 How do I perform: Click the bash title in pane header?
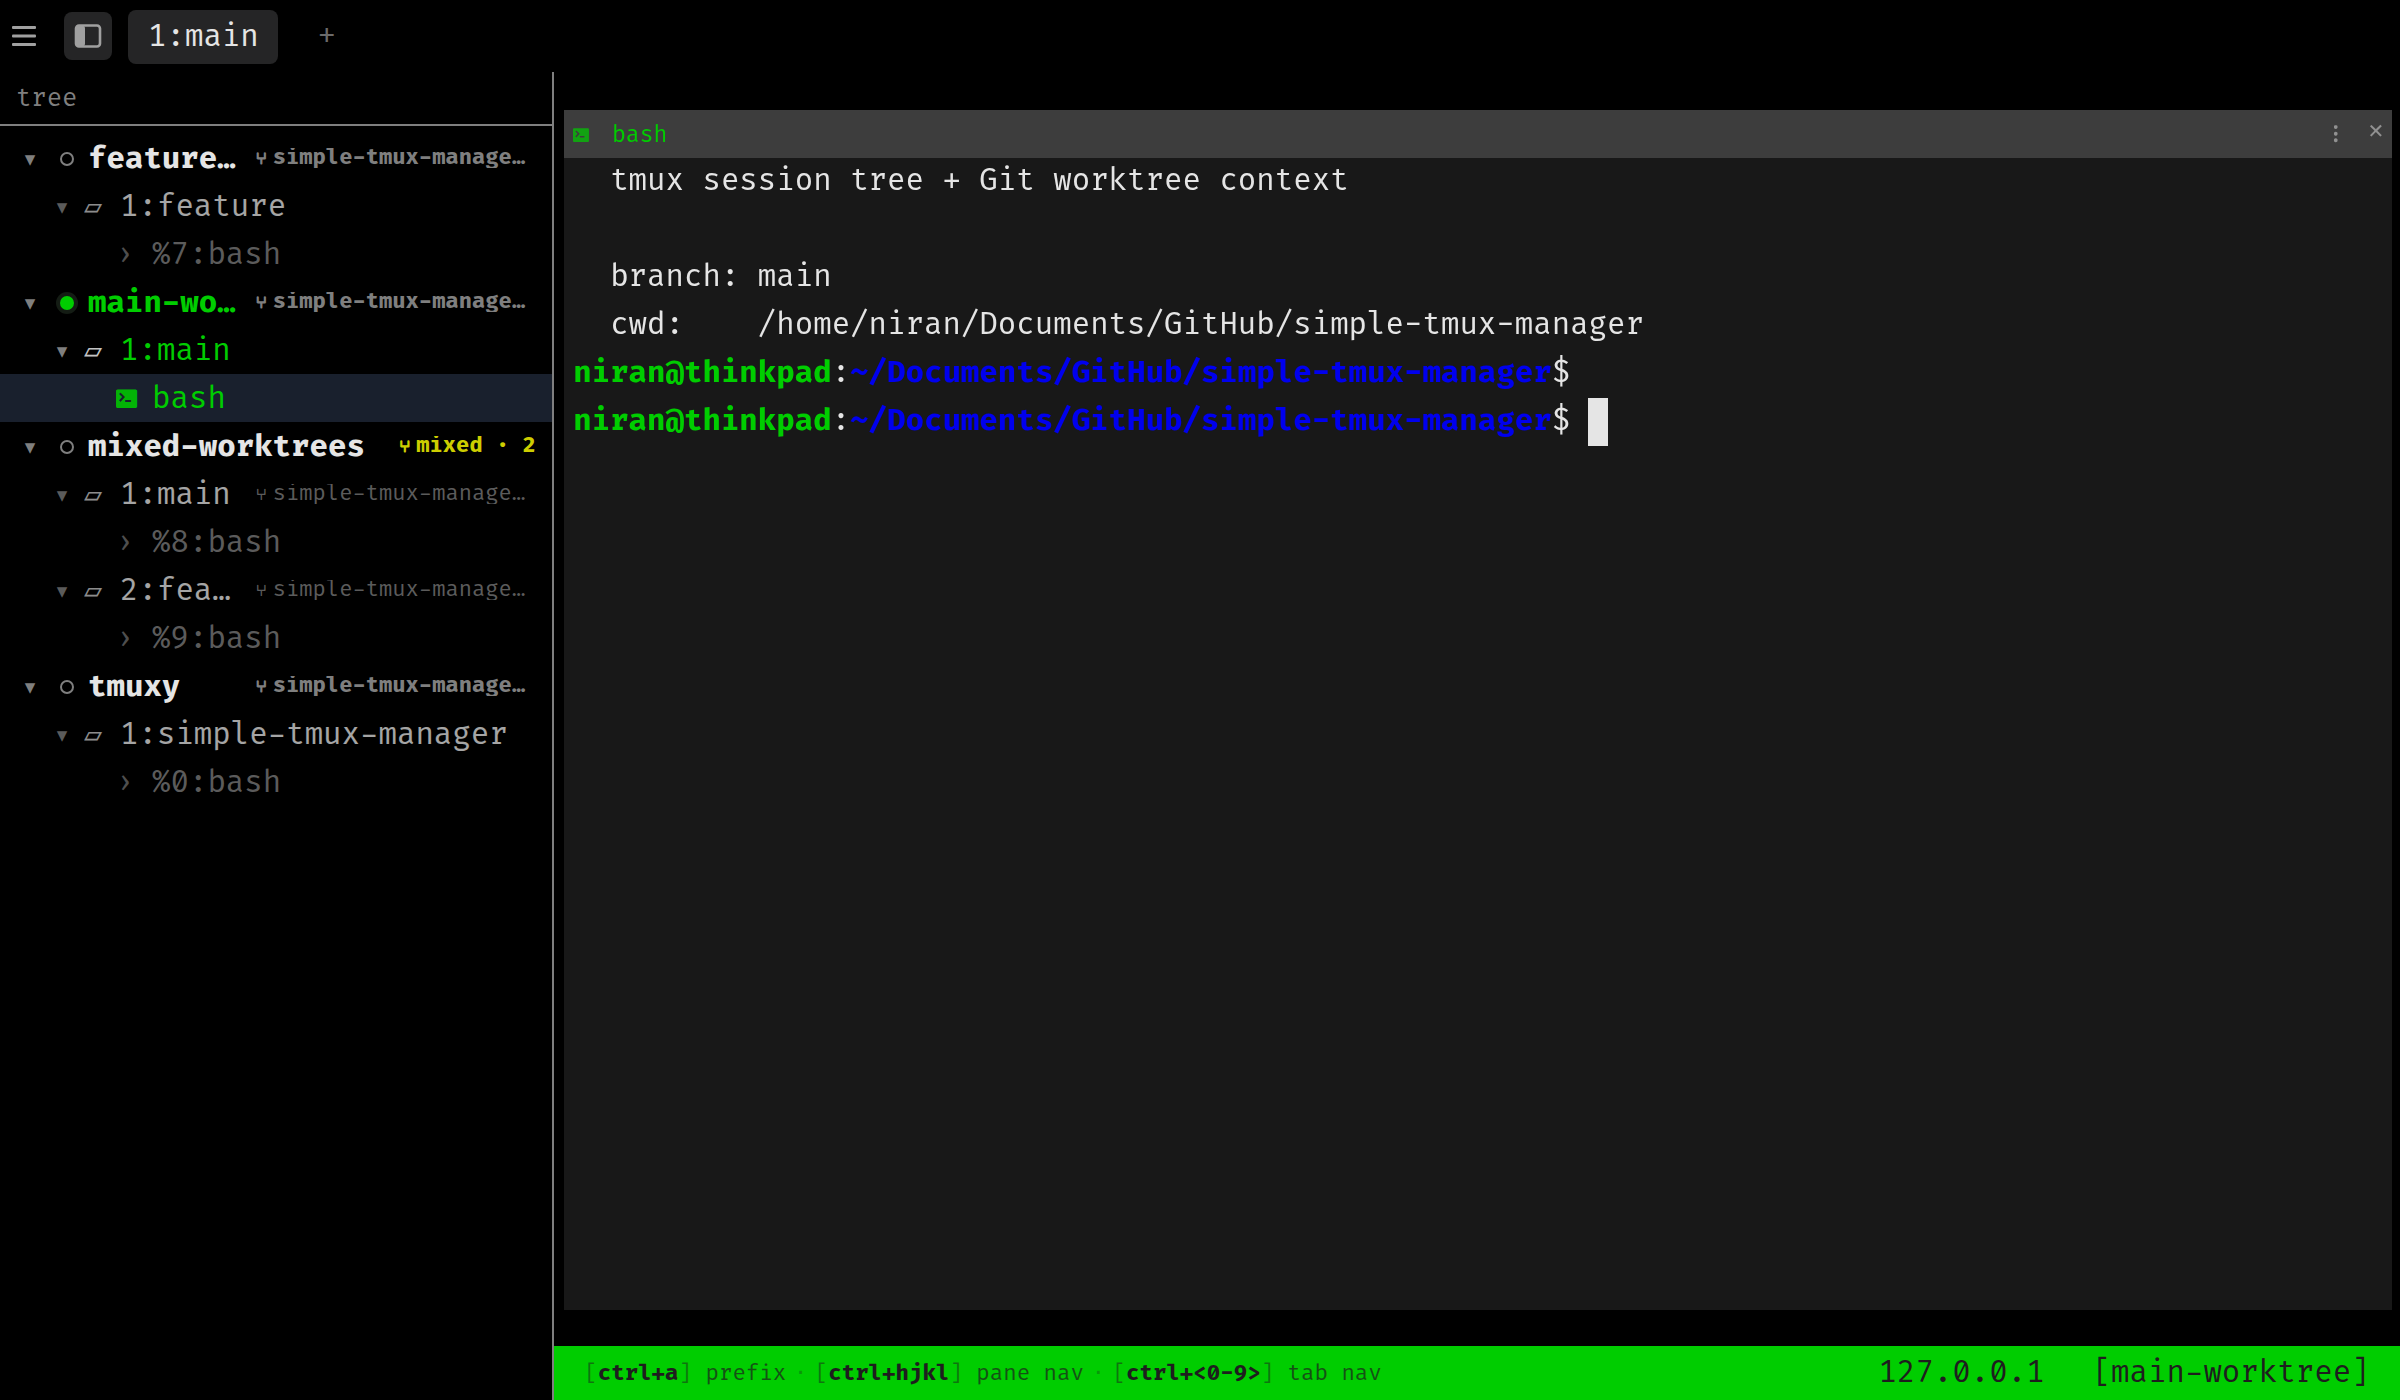click(639, 134)
